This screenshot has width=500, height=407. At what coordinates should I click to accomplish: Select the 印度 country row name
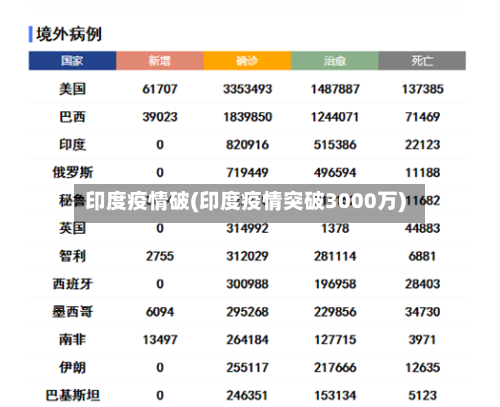coord(72,145)
